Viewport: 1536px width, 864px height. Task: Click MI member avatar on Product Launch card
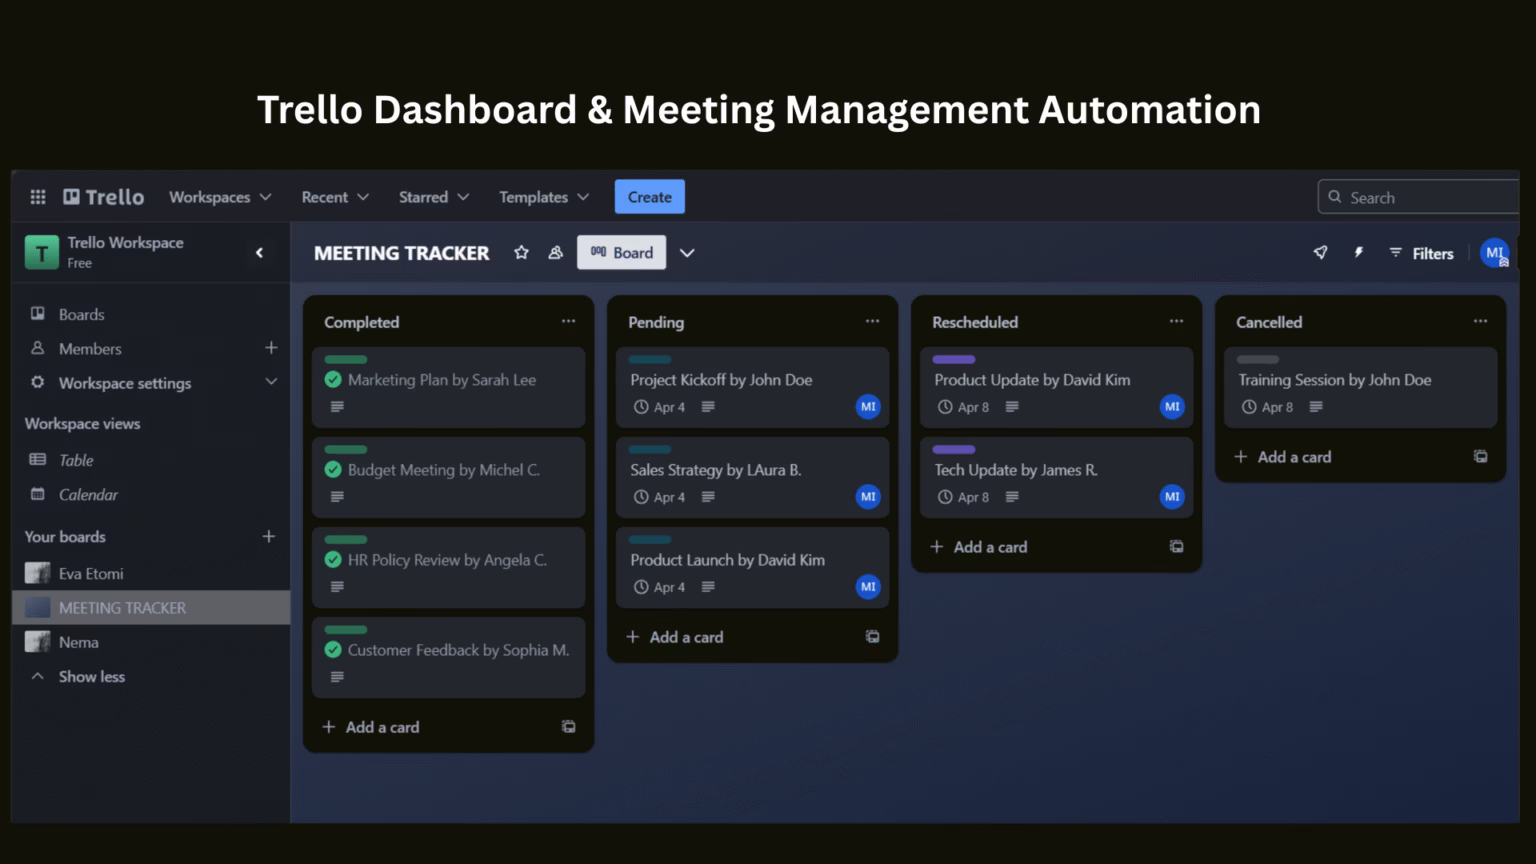[868, 587]
